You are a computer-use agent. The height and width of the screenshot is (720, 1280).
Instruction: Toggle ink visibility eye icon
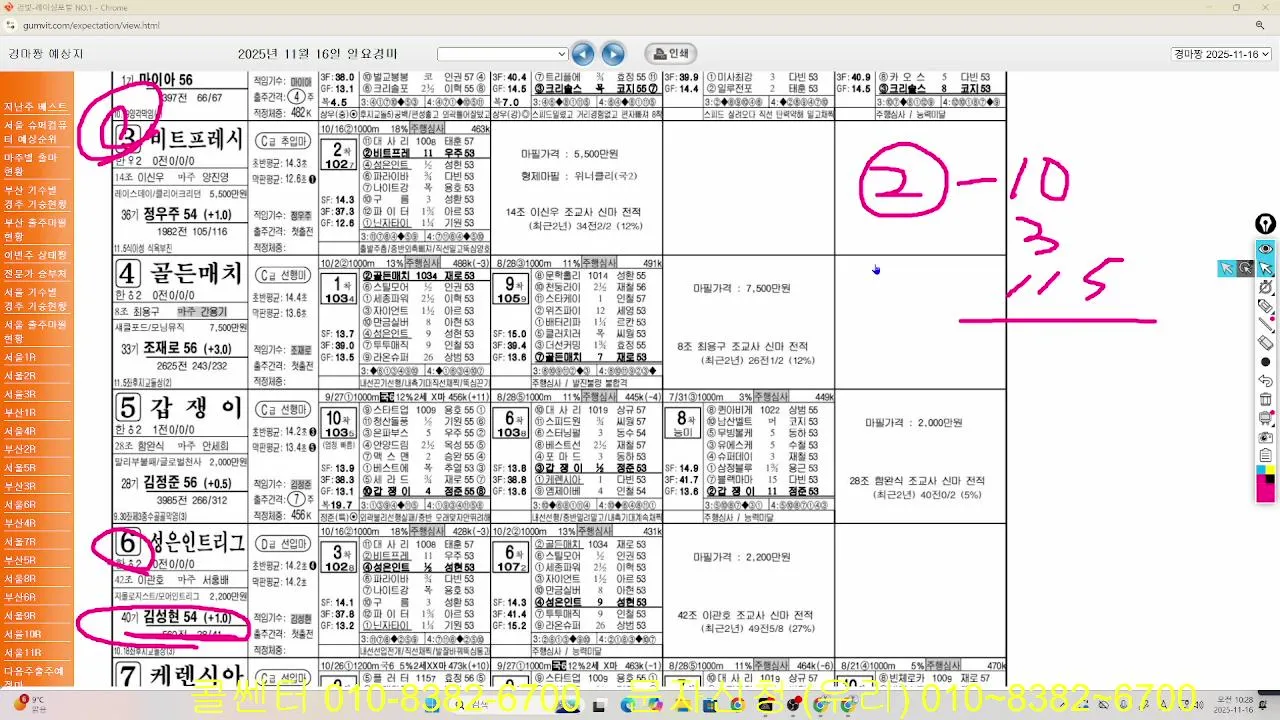1266,249
